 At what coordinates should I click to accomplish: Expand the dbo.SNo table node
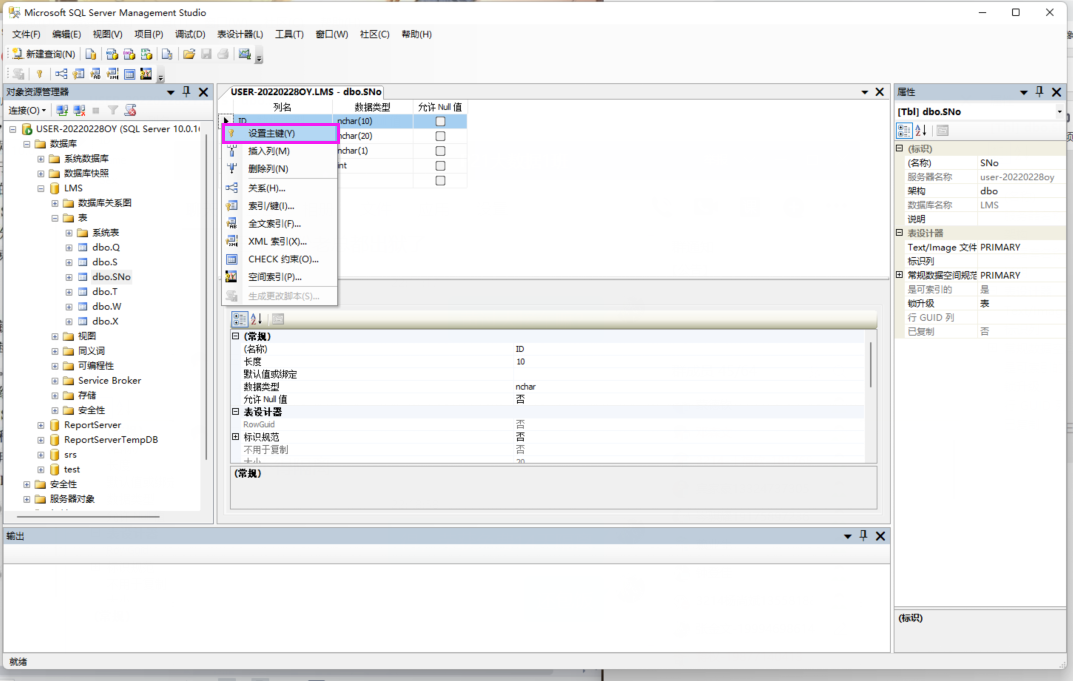click(69, 277)
